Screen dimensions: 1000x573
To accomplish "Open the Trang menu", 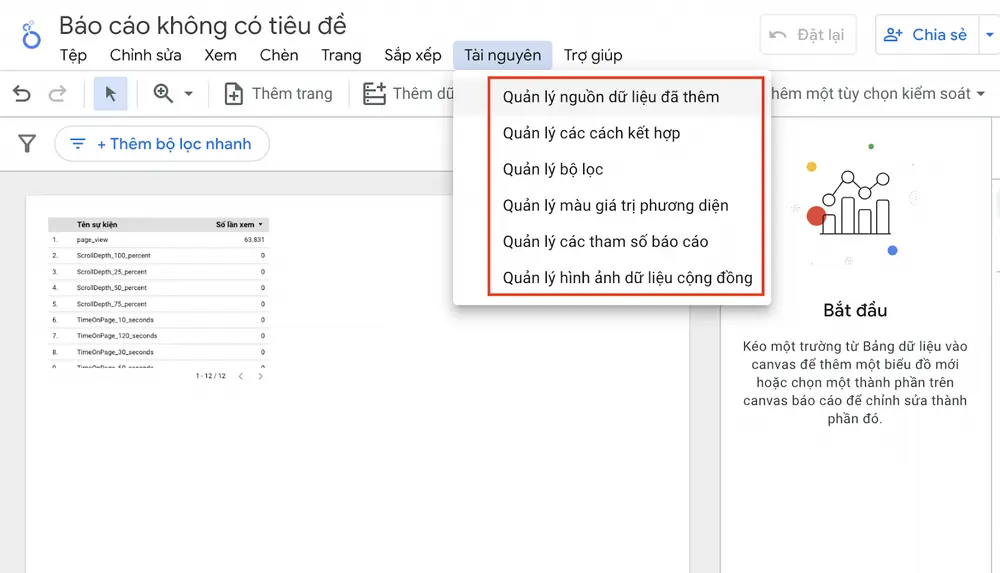I will coord(341,56).
